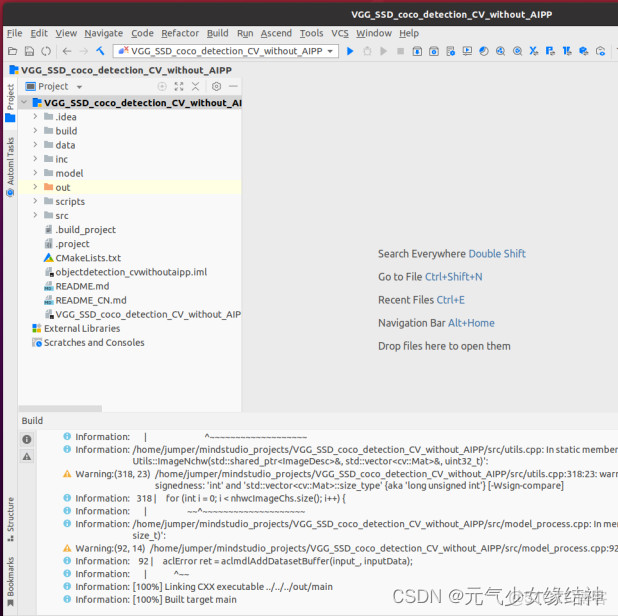The height and width of the screenshot is (616, 618).
Task: Open the Ascend menu
Action: (276, 33)
